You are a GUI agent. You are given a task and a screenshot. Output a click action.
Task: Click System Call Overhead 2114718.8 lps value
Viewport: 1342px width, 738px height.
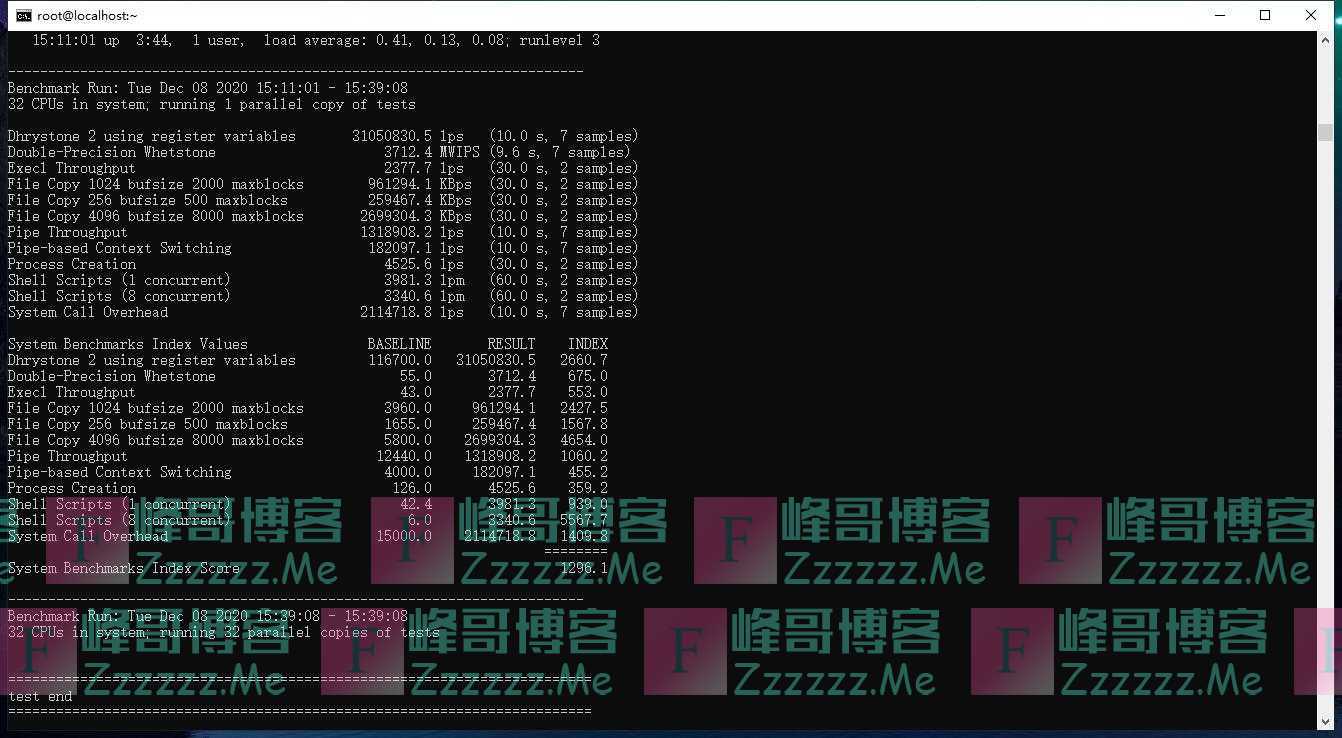tap(412, 313)
